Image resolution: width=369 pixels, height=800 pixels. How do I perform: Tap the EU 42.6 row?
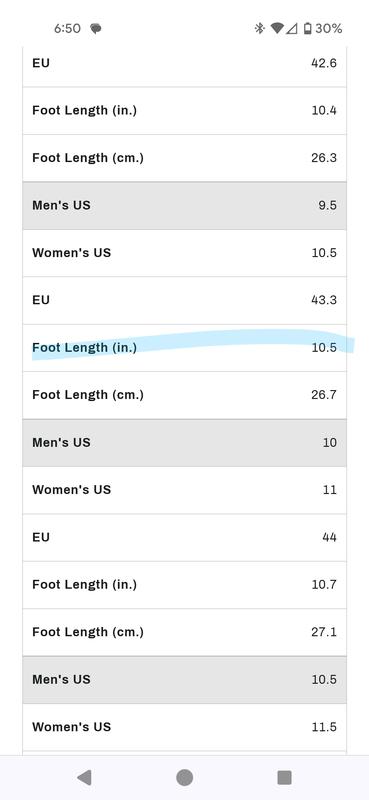tap(184, 64)
